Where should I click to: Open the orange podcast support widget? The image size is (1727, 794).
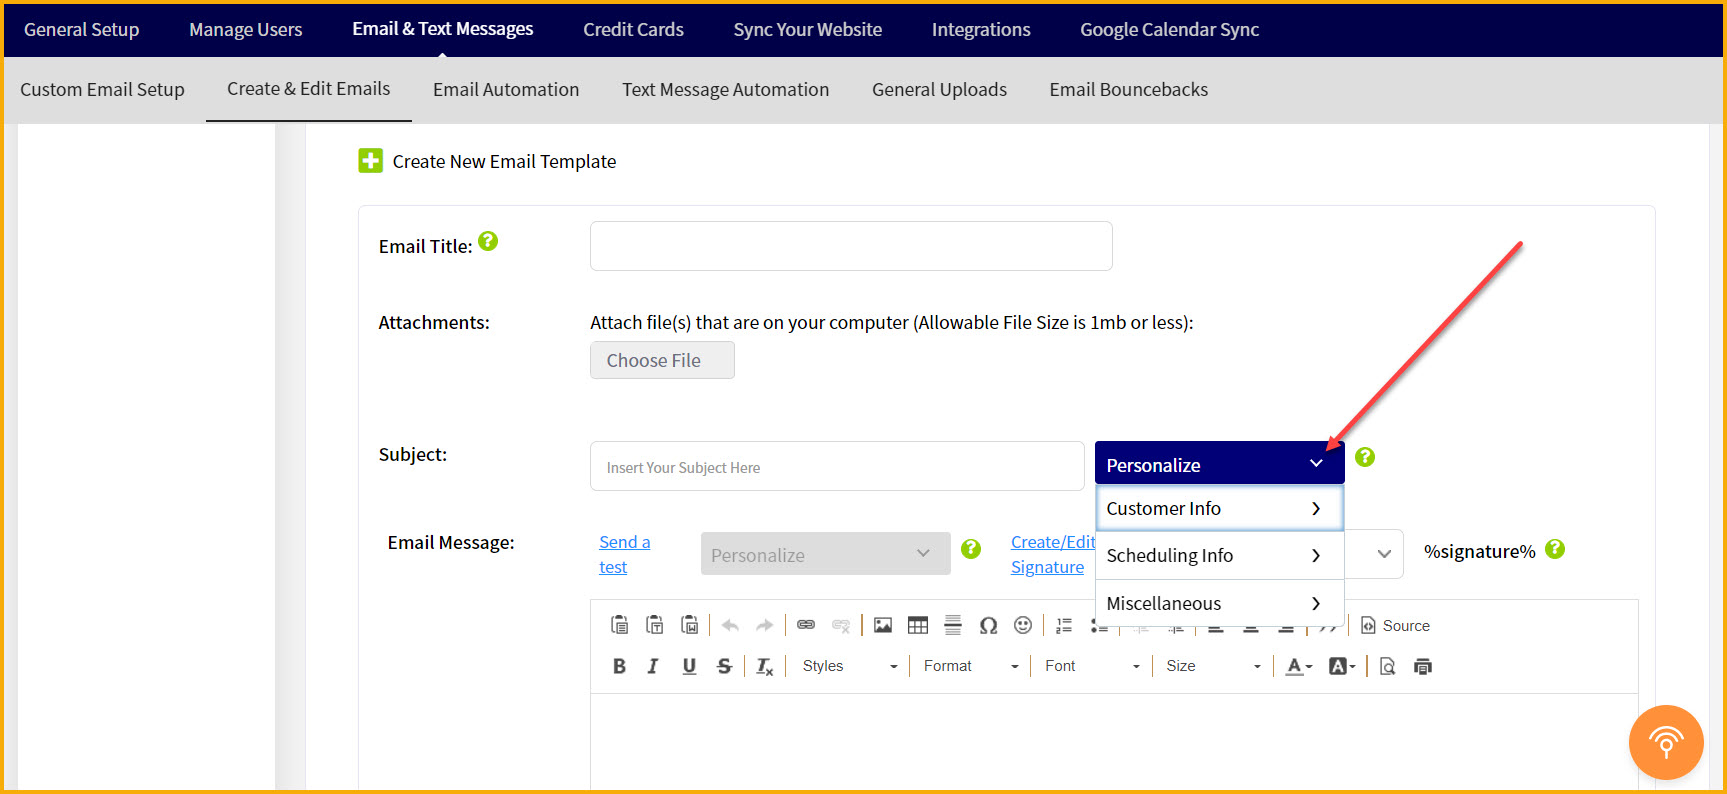point(1666,743)
